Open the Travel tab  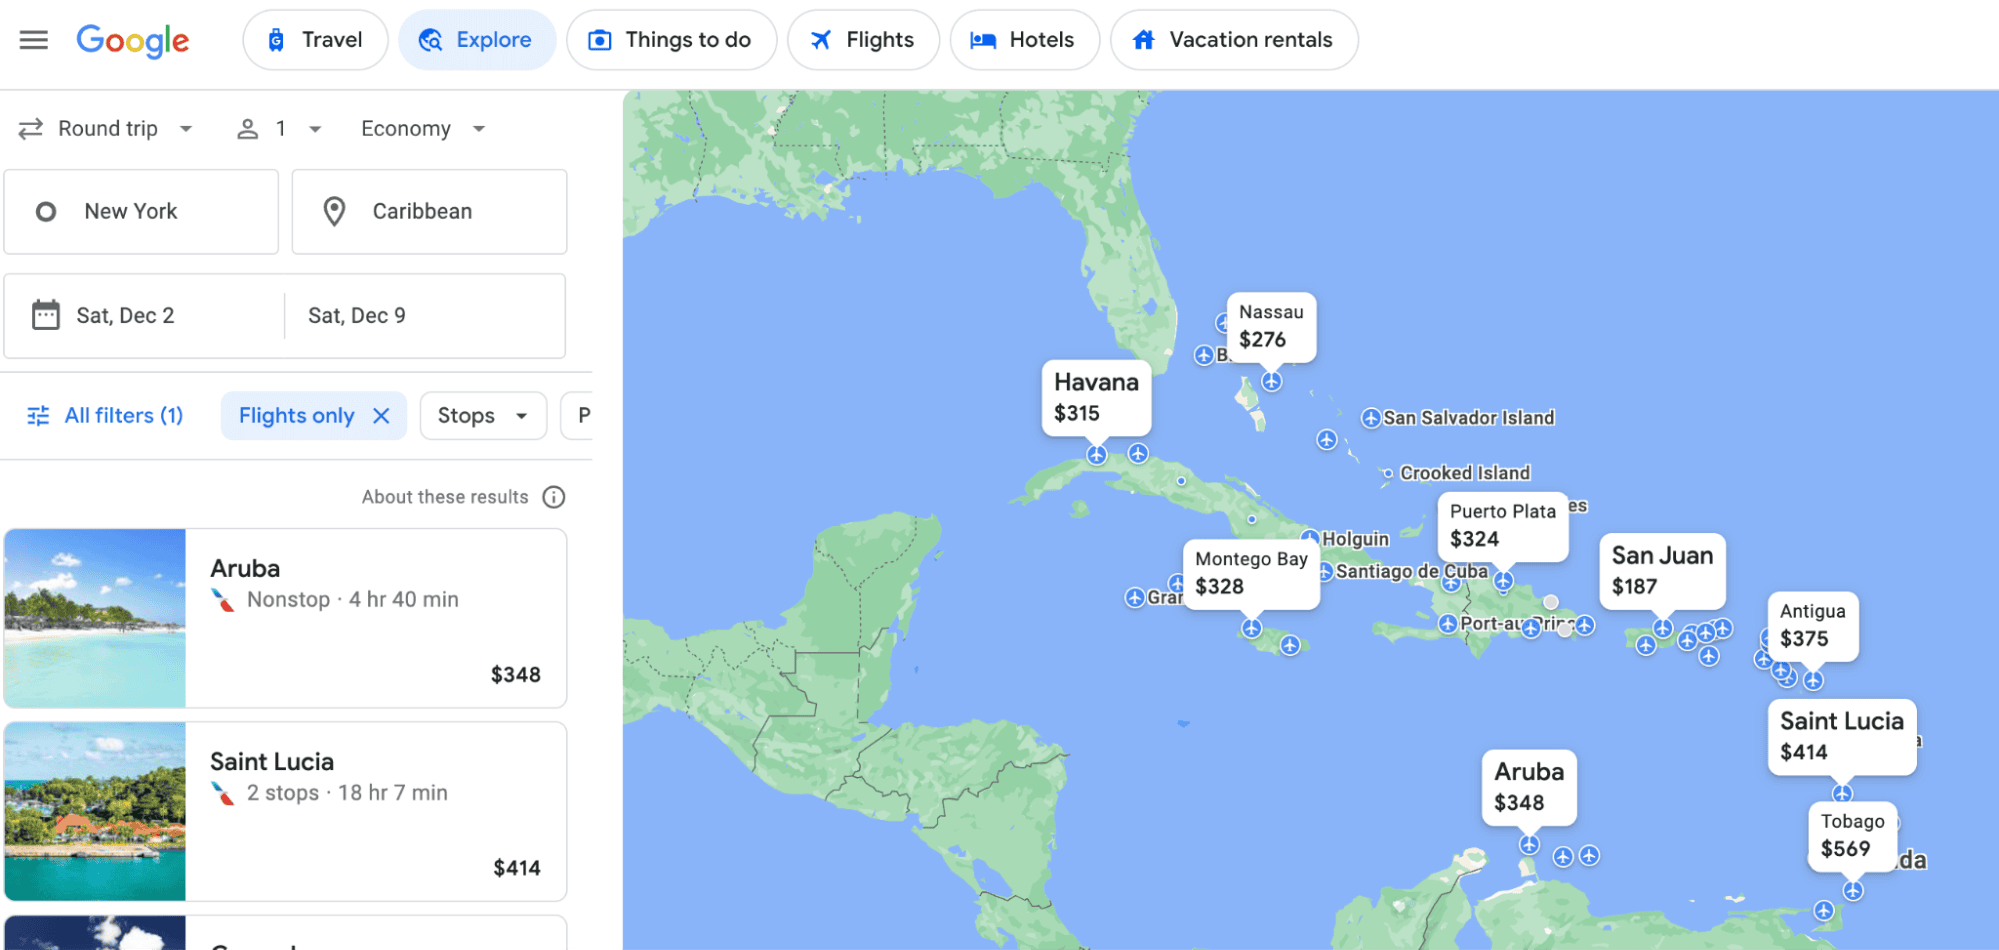tap(315, 40)
